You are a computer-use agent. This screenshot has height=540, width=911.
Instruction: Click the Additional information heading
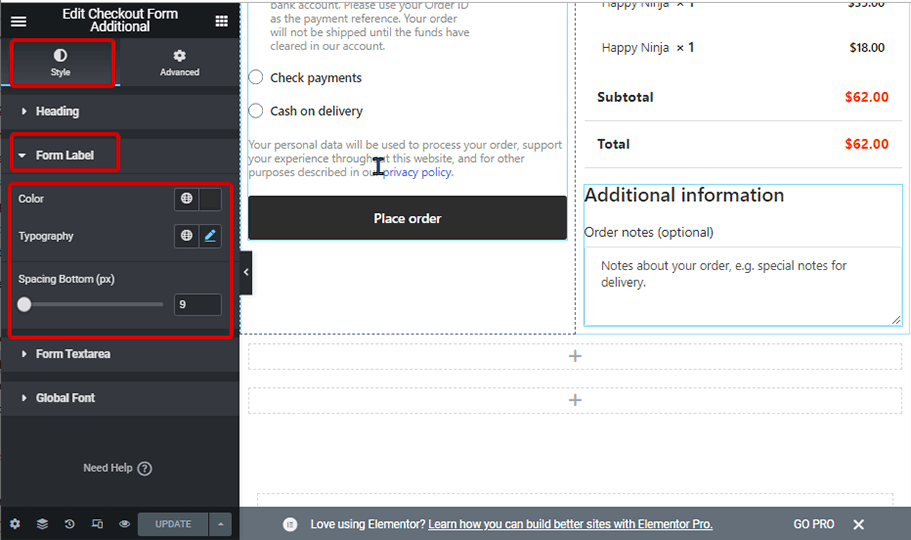point(684,195)
